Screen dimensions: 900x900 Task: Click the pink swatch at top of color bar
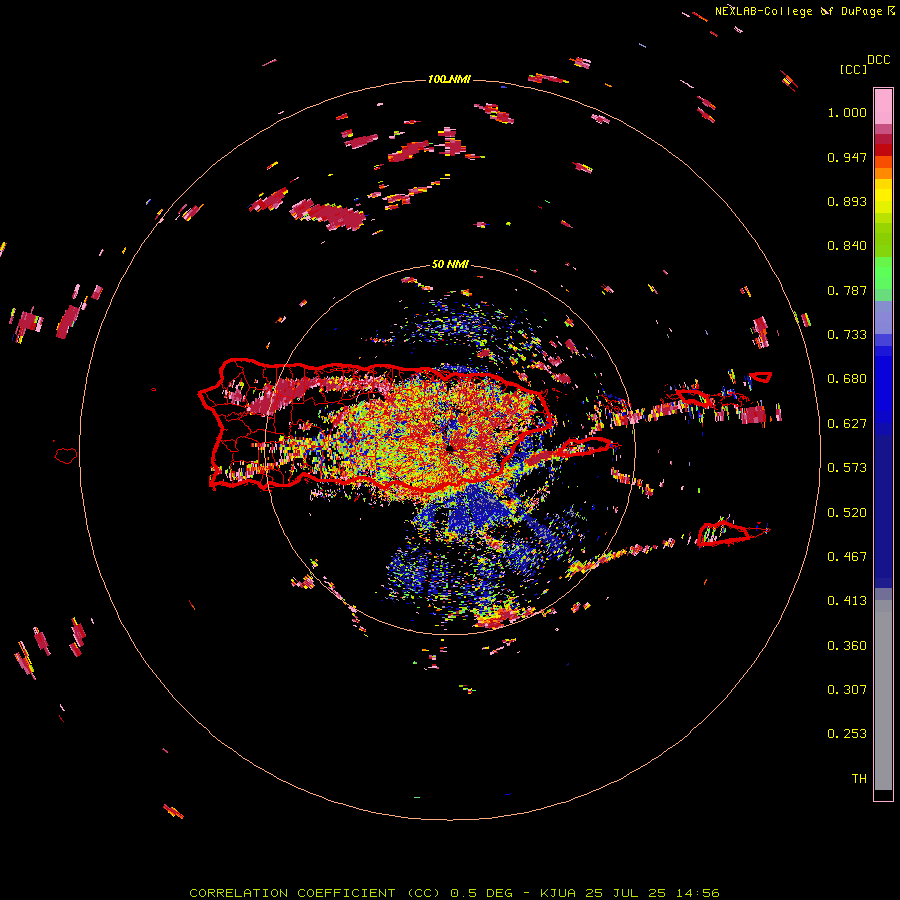883,106
